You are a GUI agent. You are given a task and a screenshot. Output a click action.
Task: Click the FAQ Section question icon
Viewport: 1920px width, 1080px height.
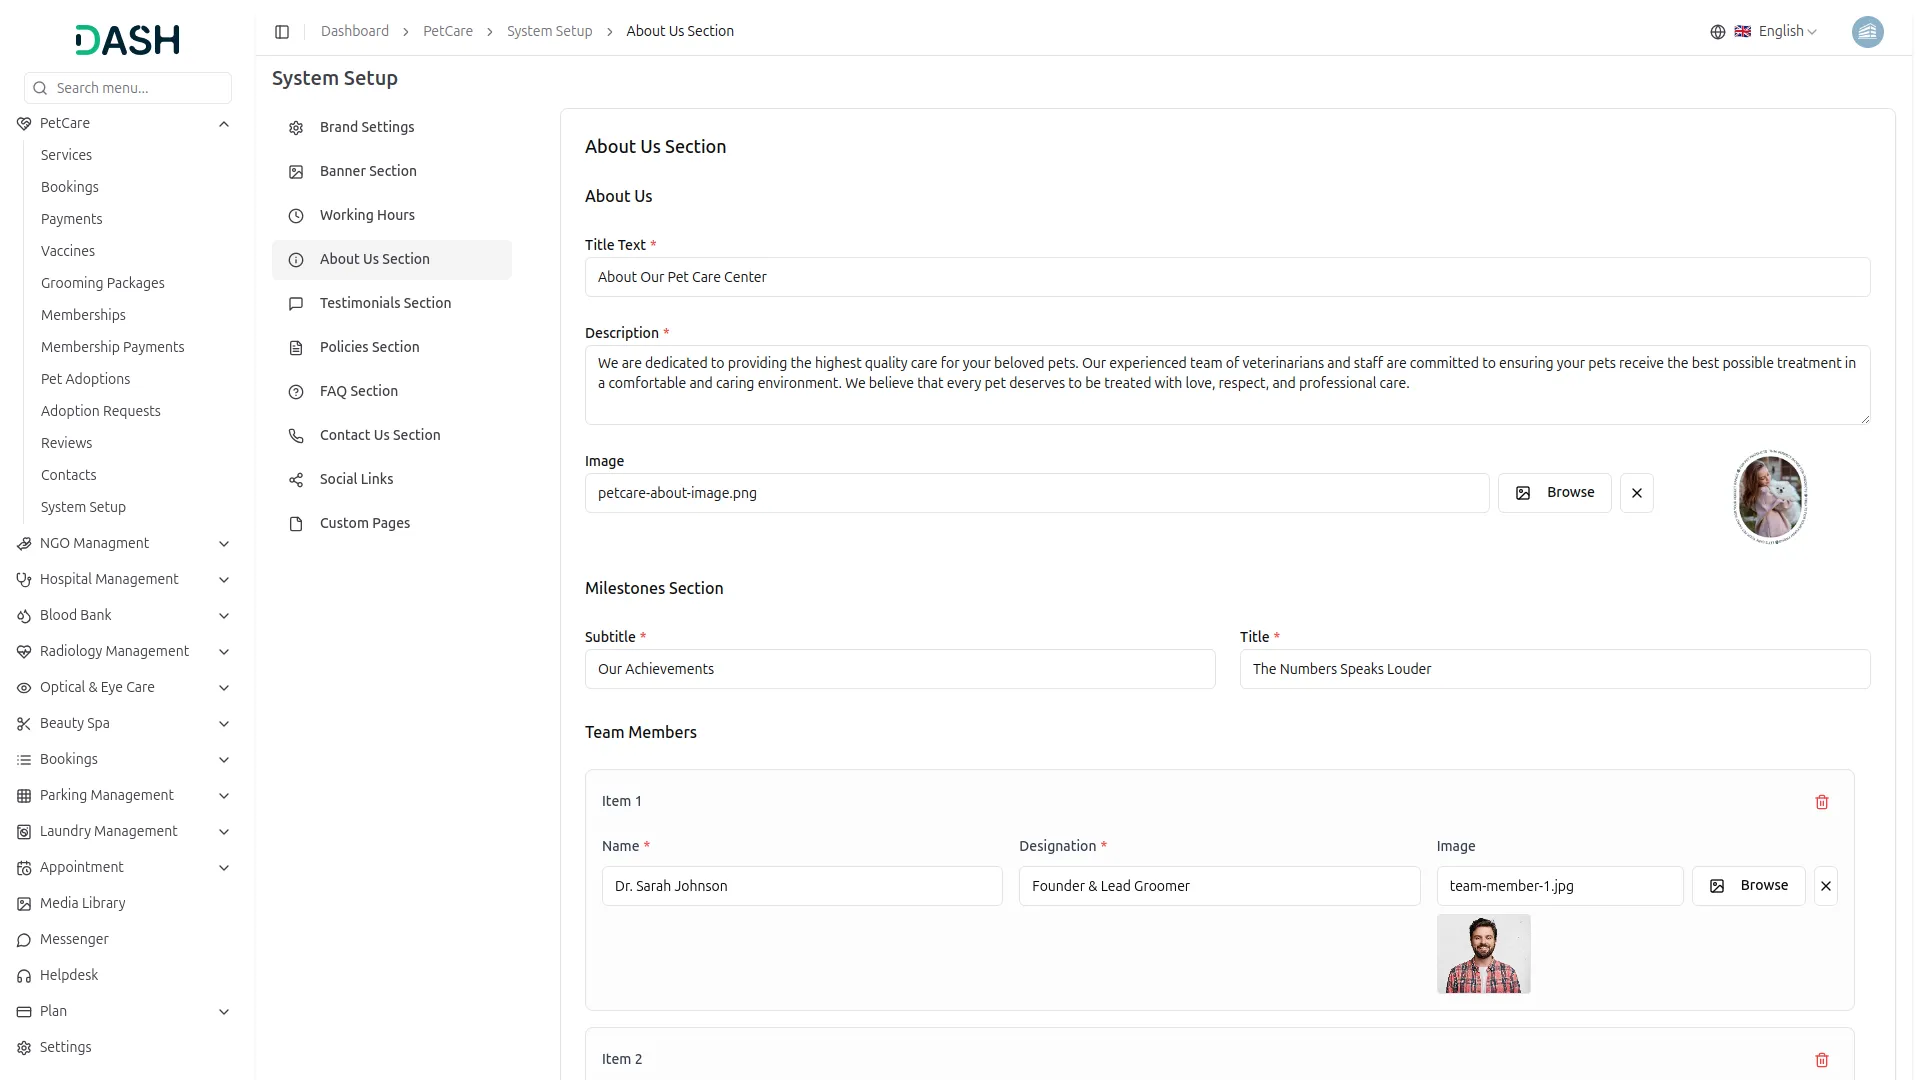tap(296, 392)
